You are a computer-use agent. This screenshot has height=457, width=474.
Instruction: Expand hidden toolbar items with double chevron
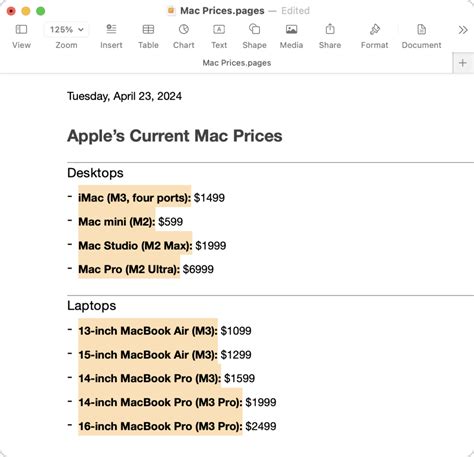[x=463, y=30]
